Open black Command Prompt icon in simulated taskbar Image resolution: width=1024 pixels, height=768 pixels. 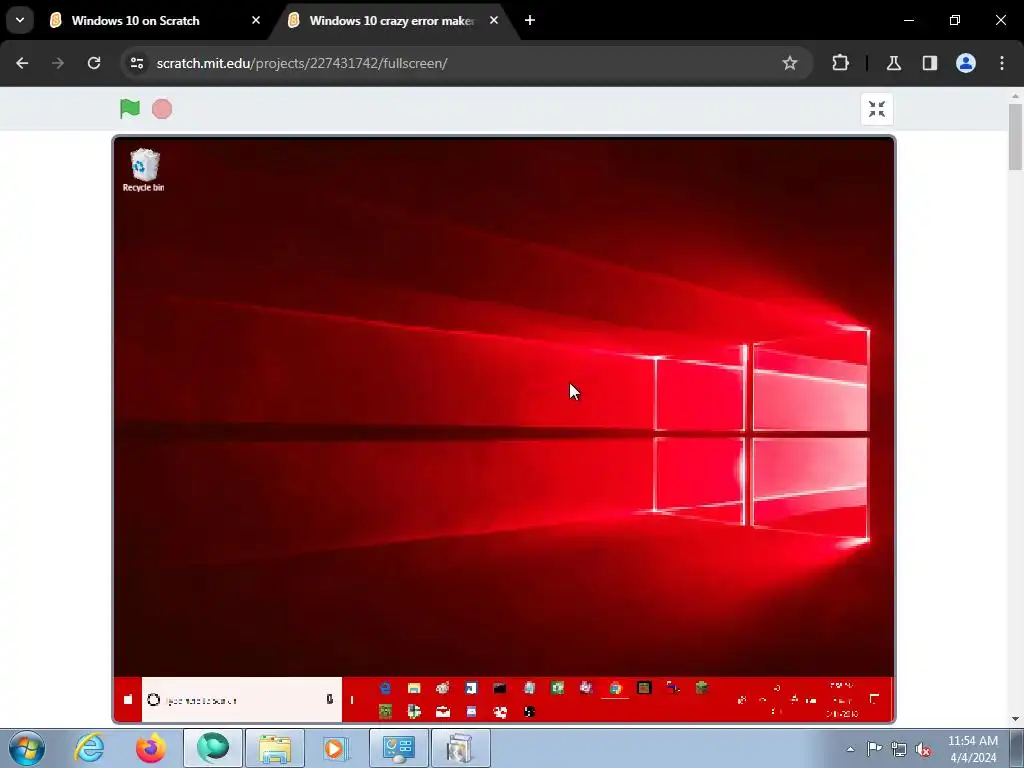(x=500, y=688)
